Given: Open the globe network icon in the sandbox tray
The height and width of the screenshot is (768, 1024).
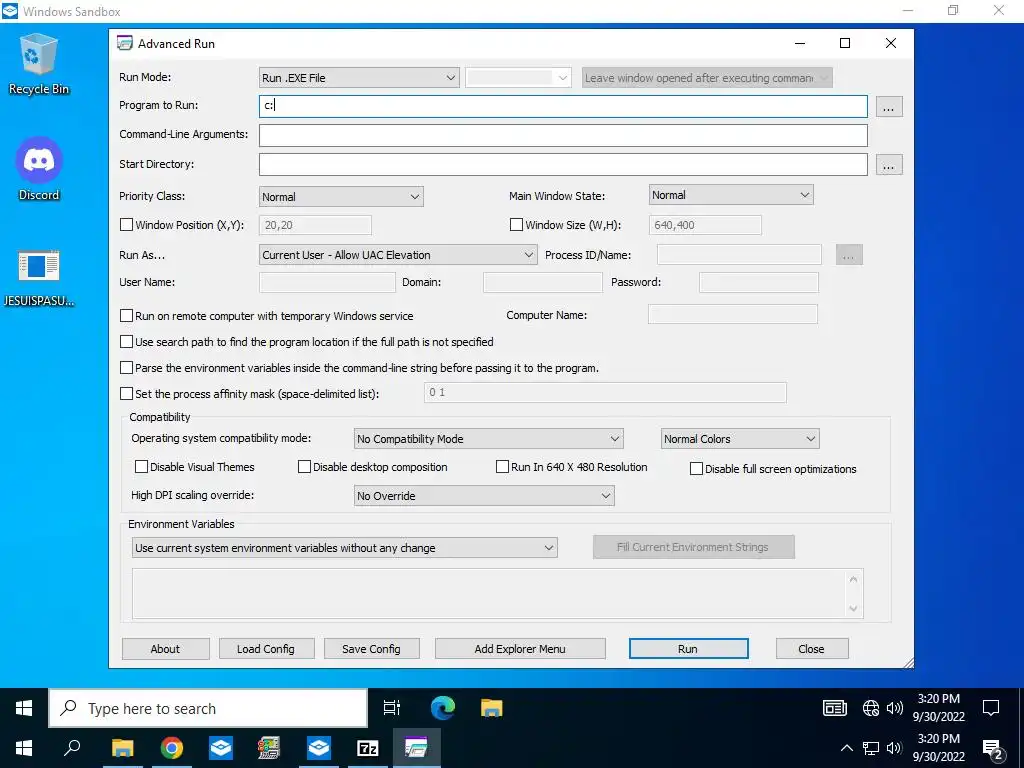Looking at the screenshot, I should point(871,708).
